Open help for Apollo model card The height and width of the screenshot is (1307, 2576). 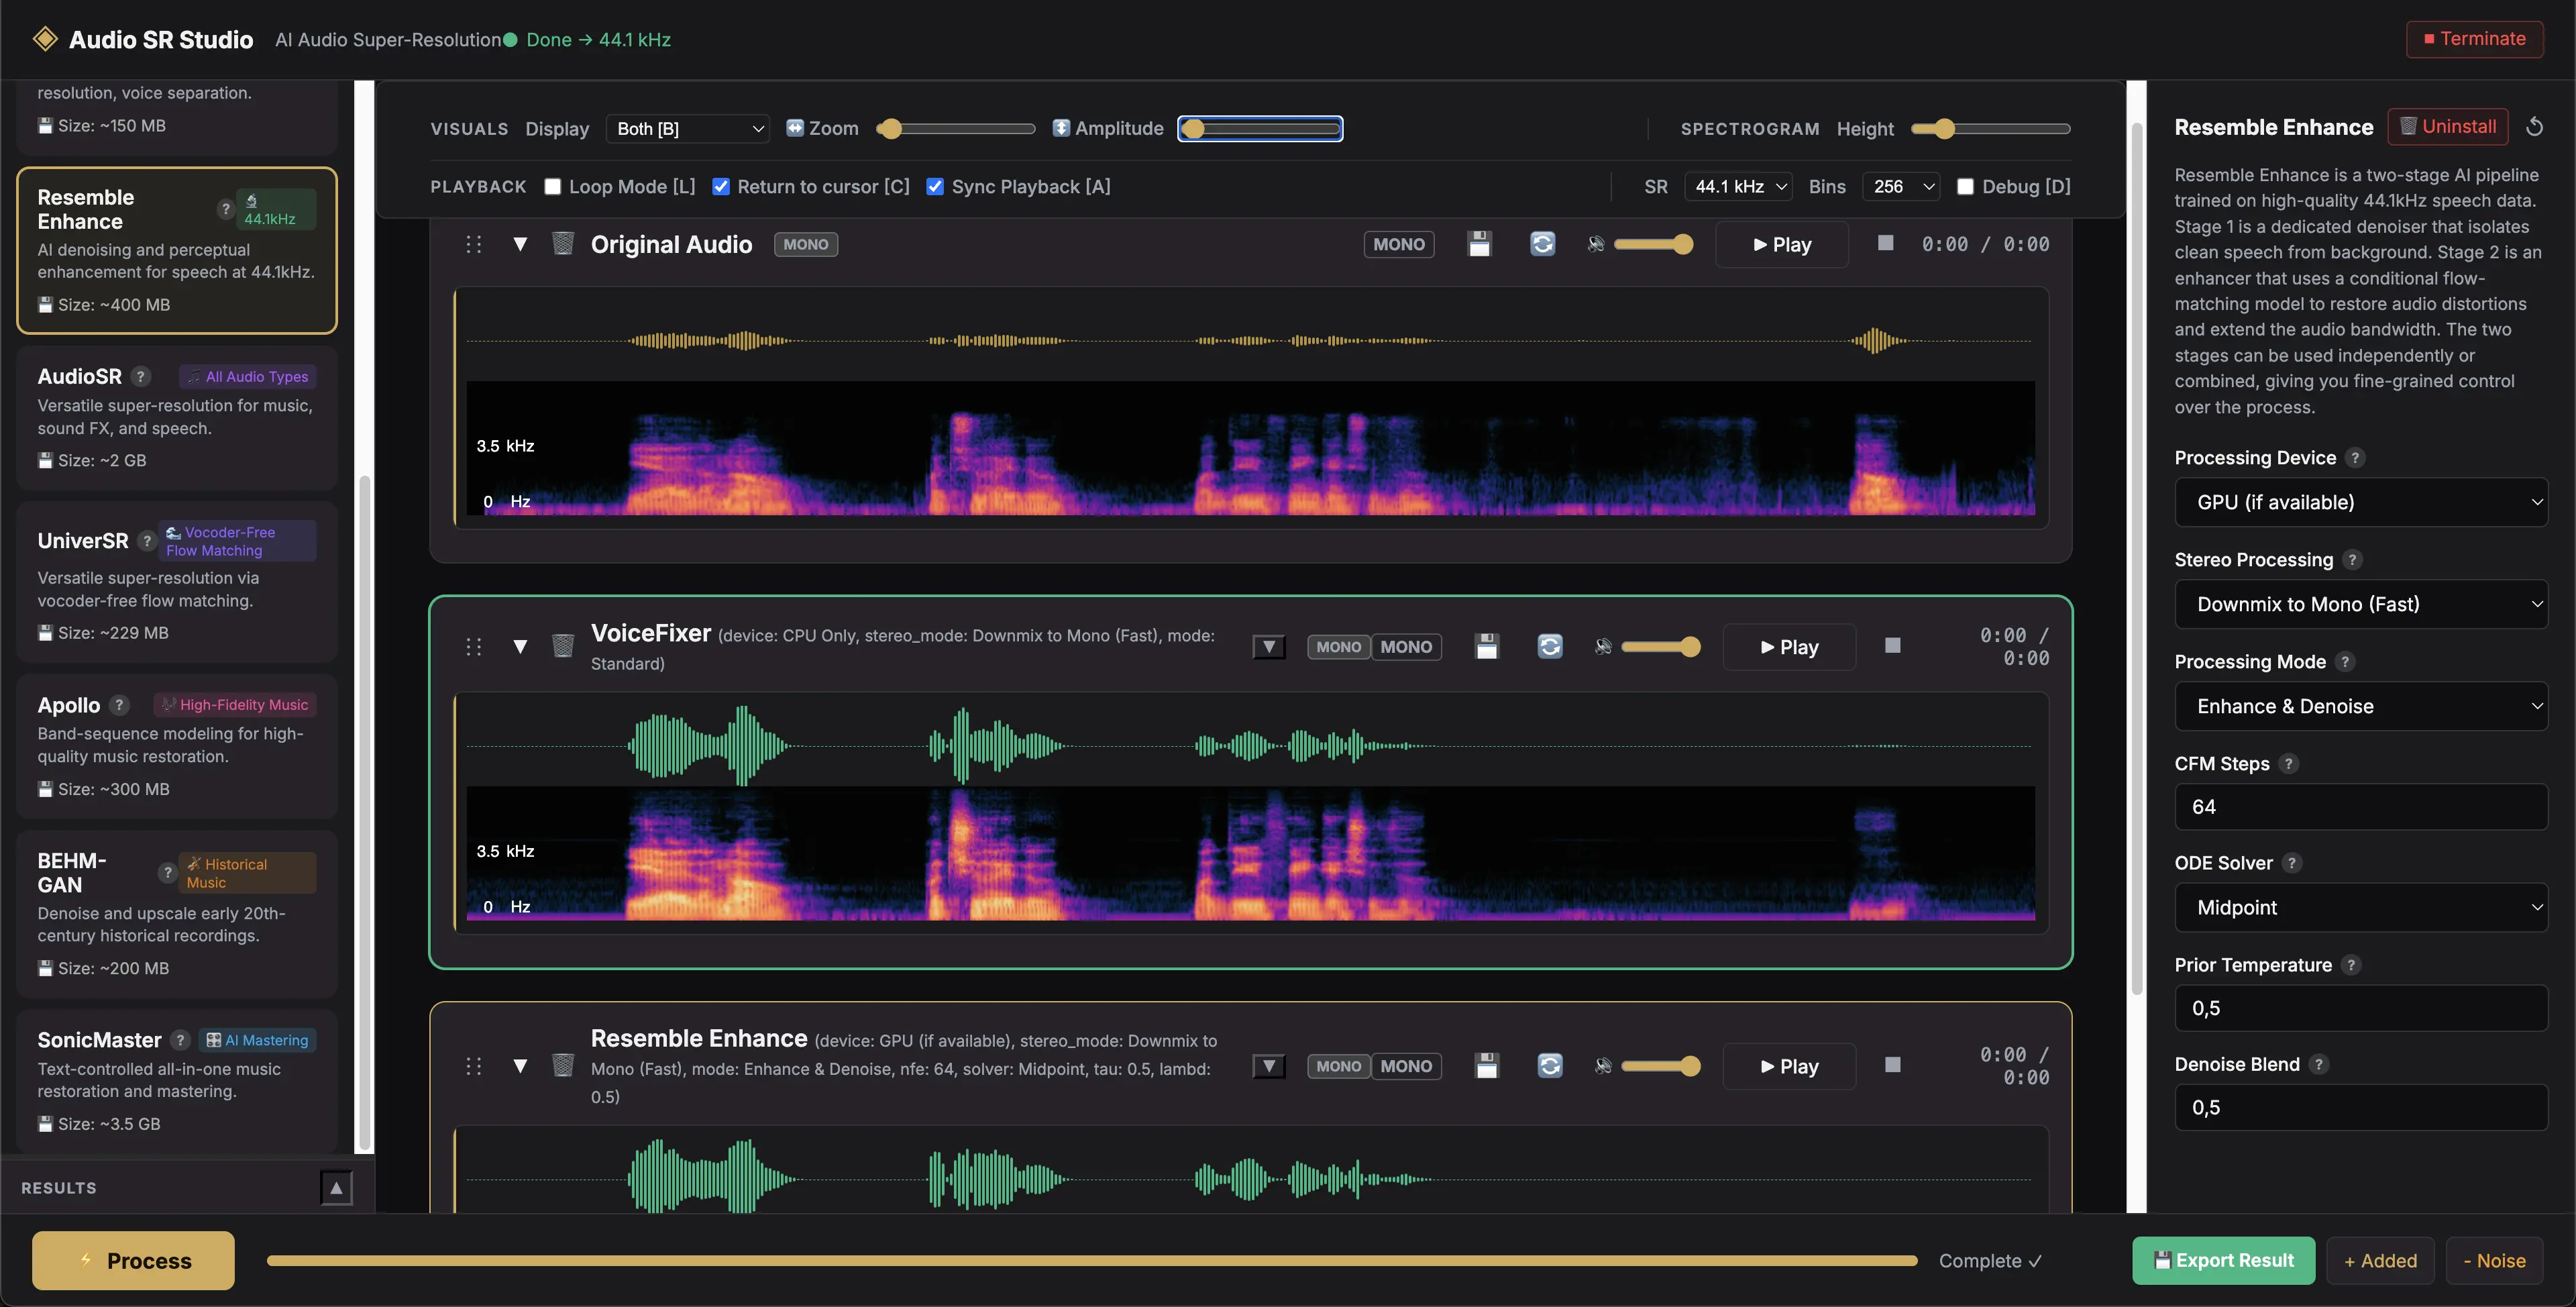[x=119, y=705]
